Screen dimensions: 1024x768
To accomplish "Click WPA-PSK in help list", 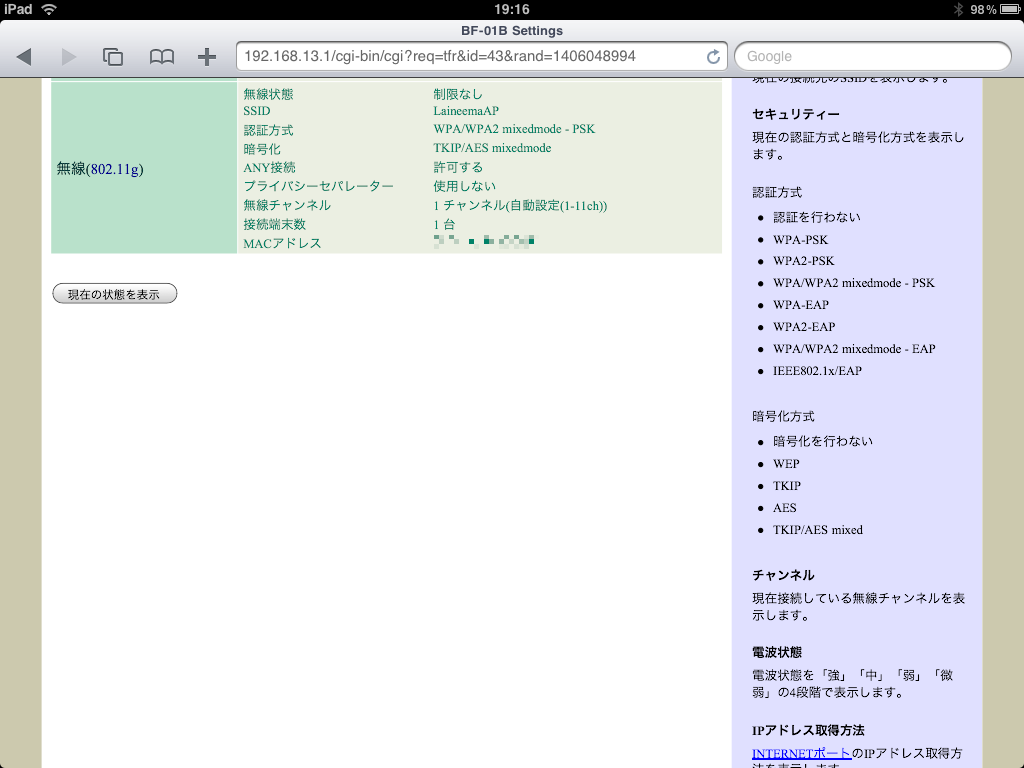I will tap(800, 240).
